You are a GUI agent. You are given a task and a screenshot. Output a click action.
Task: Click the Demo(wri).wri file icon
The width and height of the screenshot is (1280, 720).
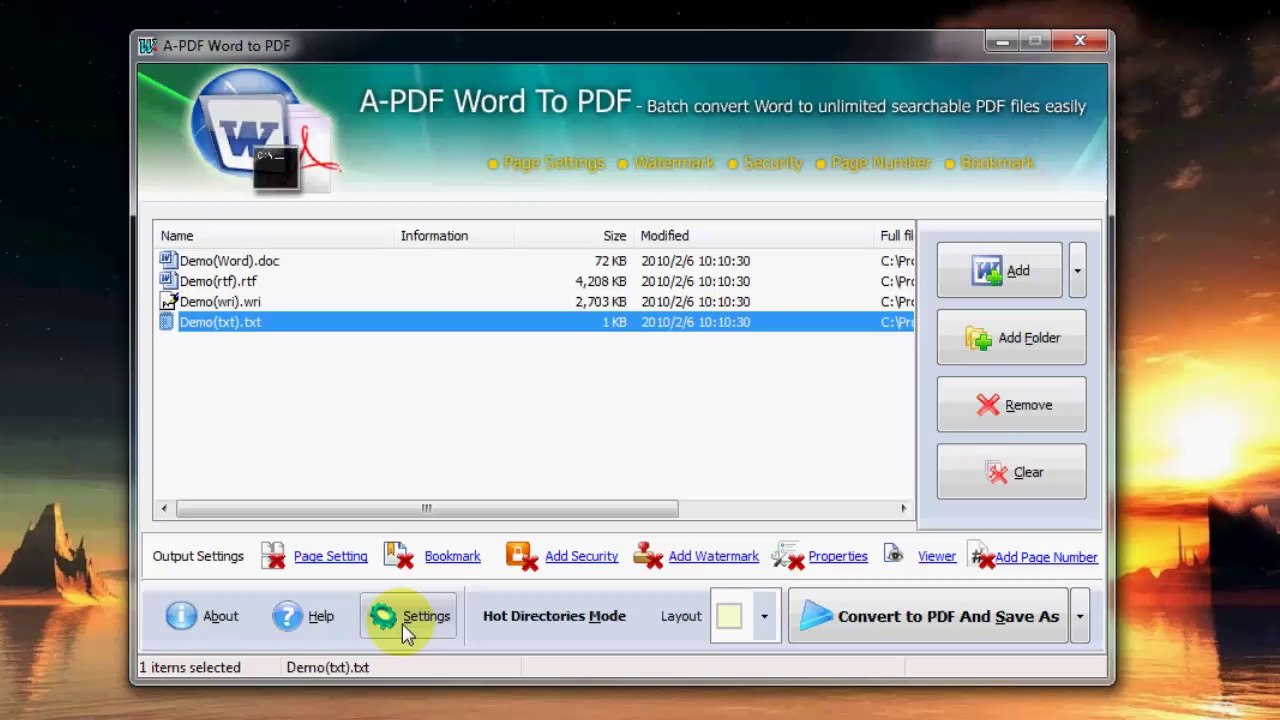pos(168,301)
